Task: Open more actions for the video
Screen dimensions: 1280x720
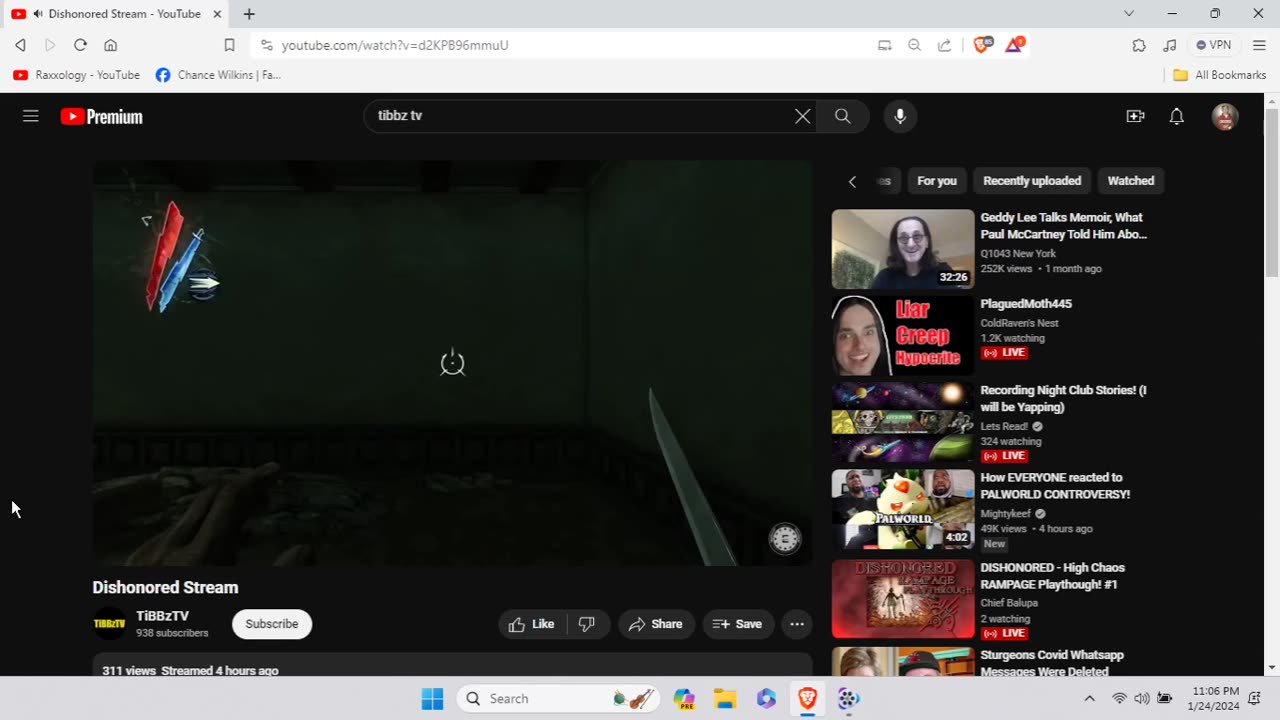Action: pos(797,624)
